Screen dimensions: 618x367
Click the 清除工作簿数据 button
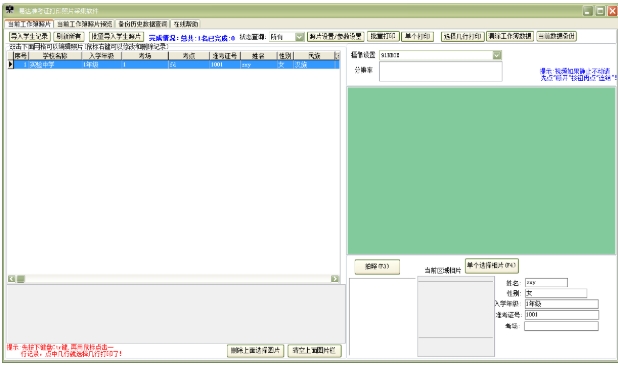(x=510, y=36)
